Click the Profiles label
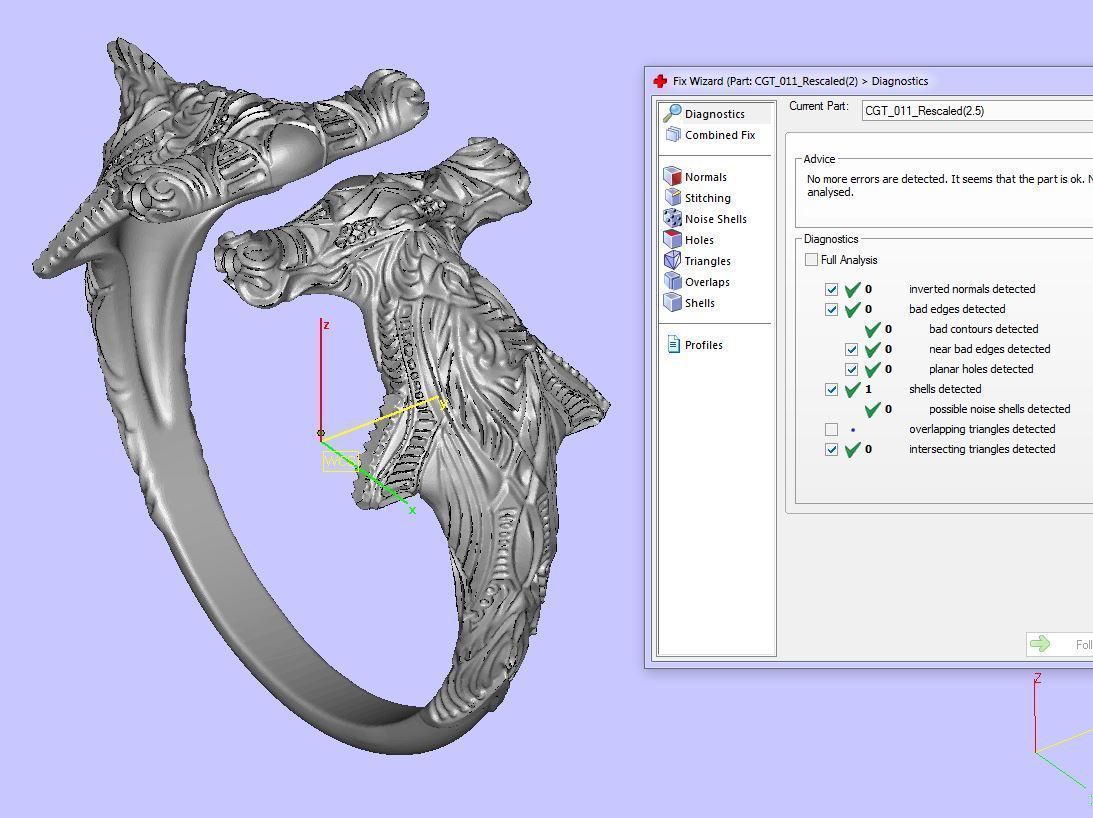Image resolution: width=1093 pixels, height=818 pixels. [703, 344]
